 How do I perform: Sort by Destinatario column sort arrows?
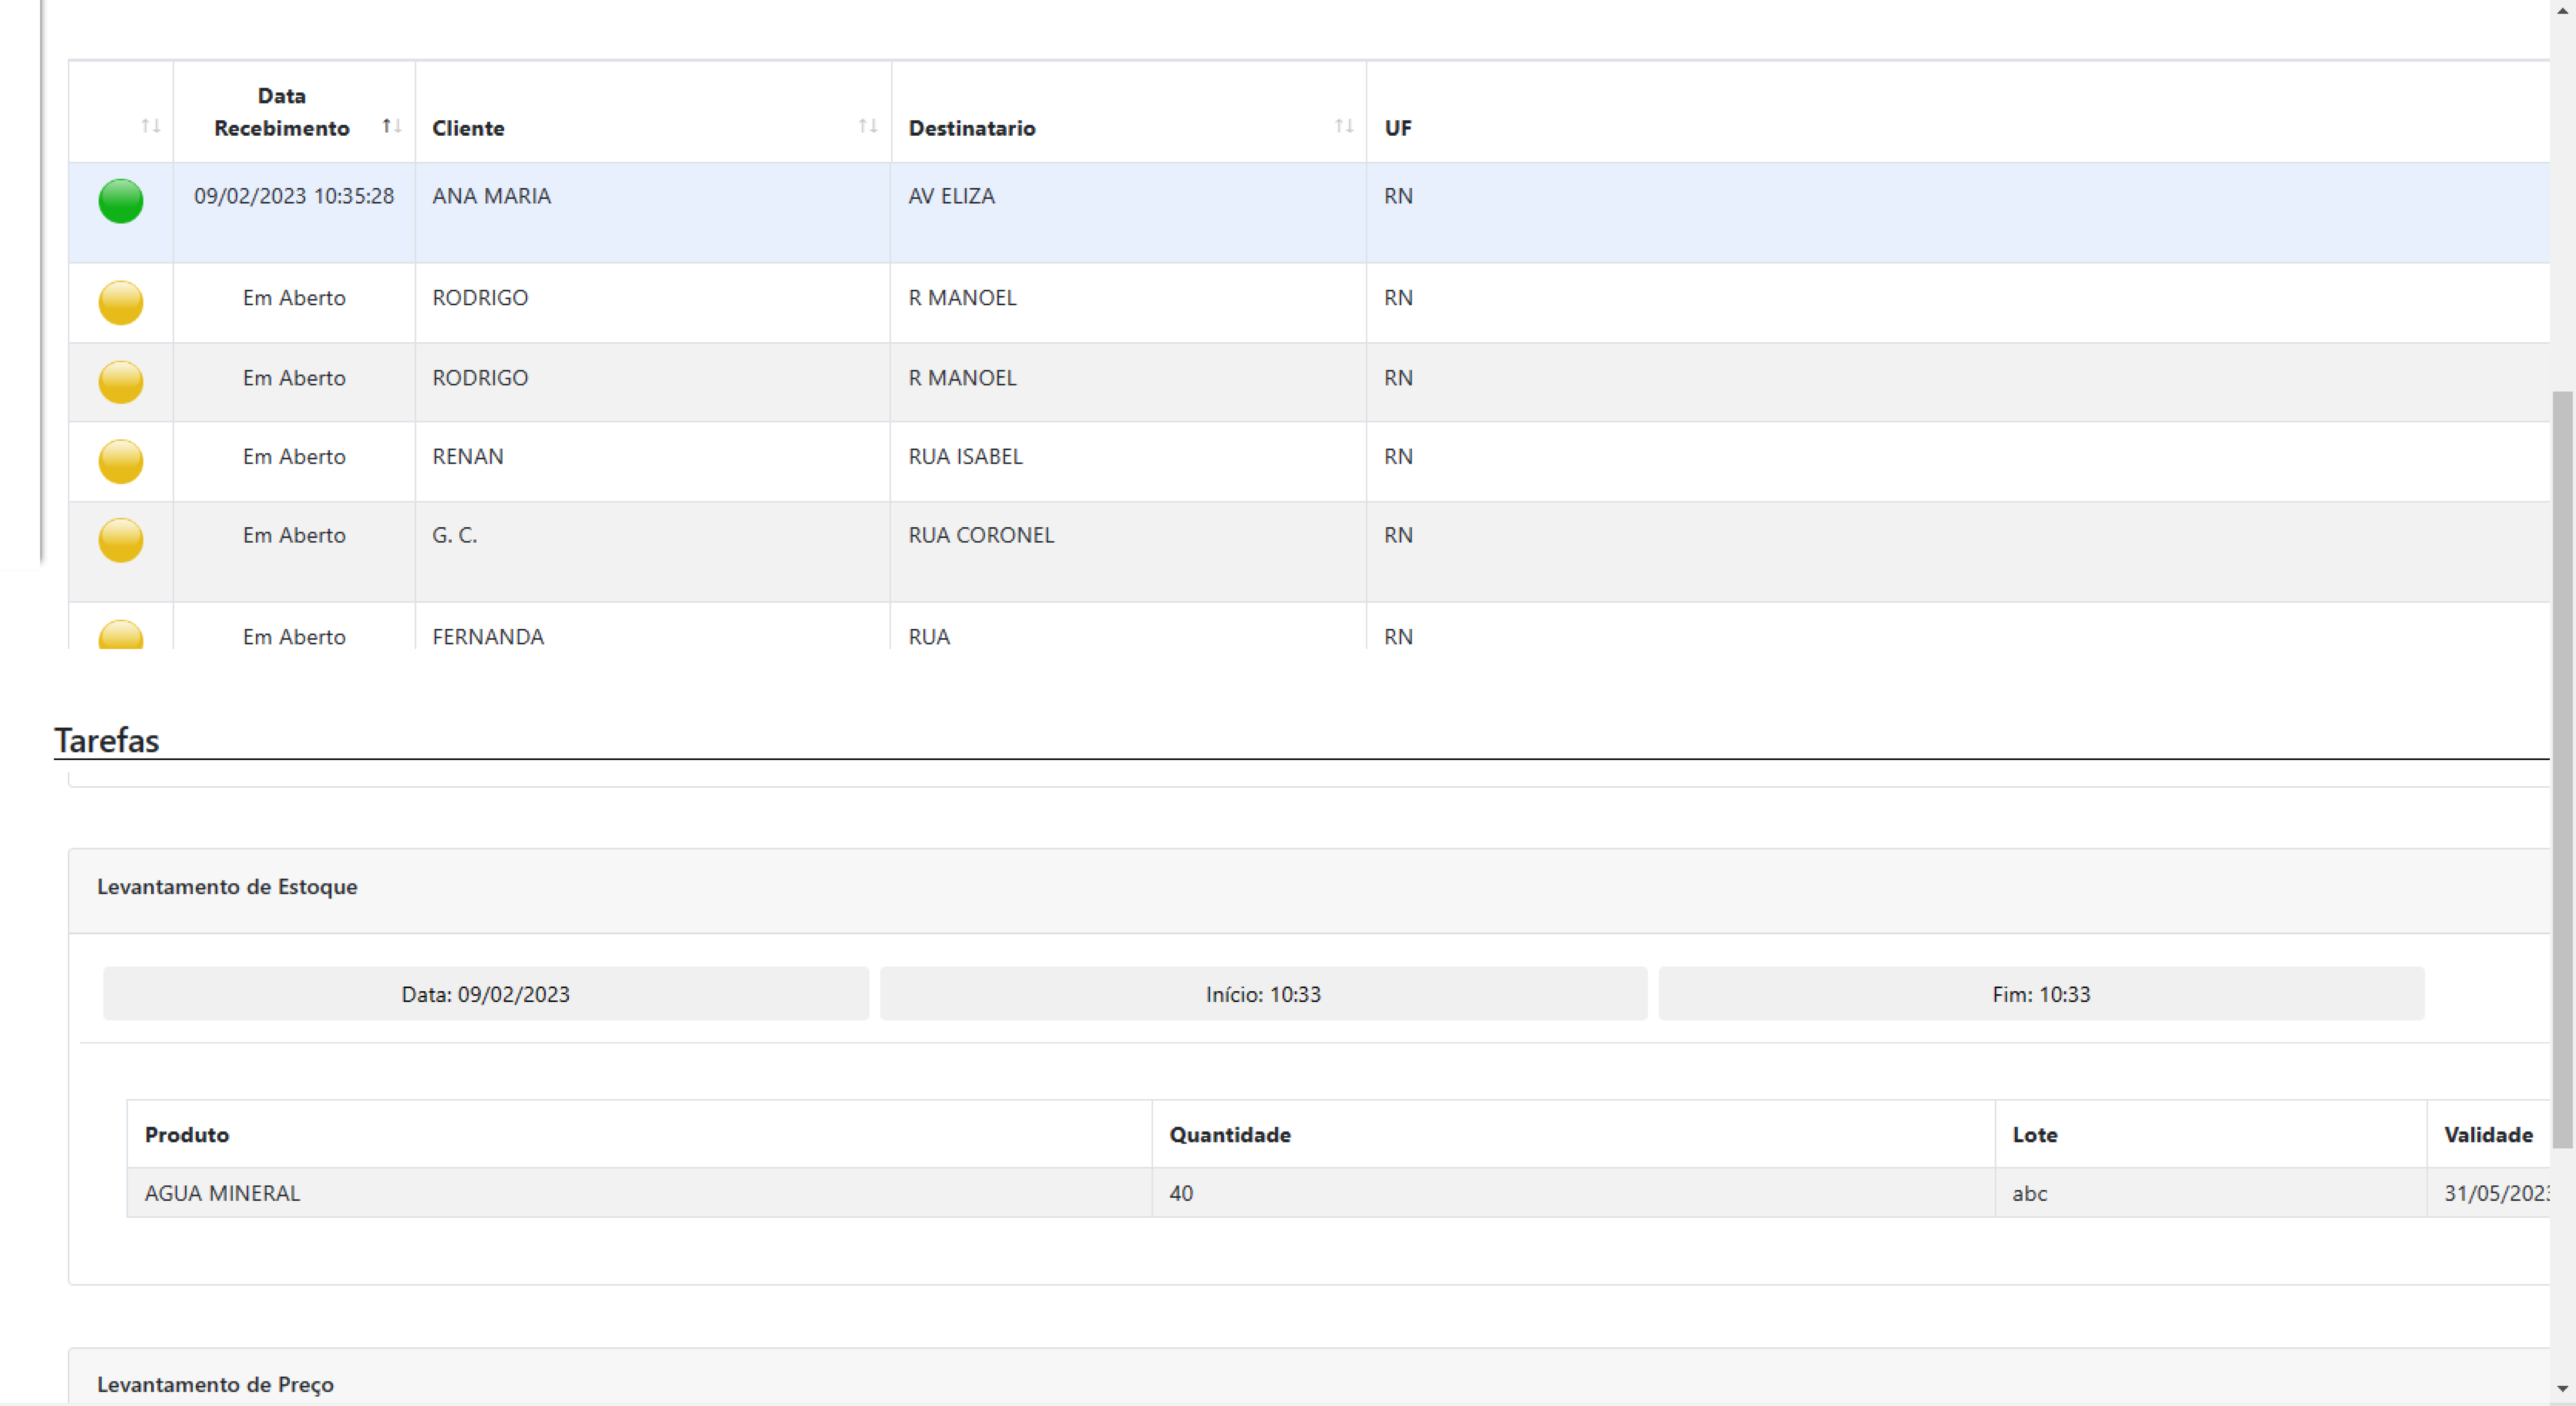(x=1343, y=126)
